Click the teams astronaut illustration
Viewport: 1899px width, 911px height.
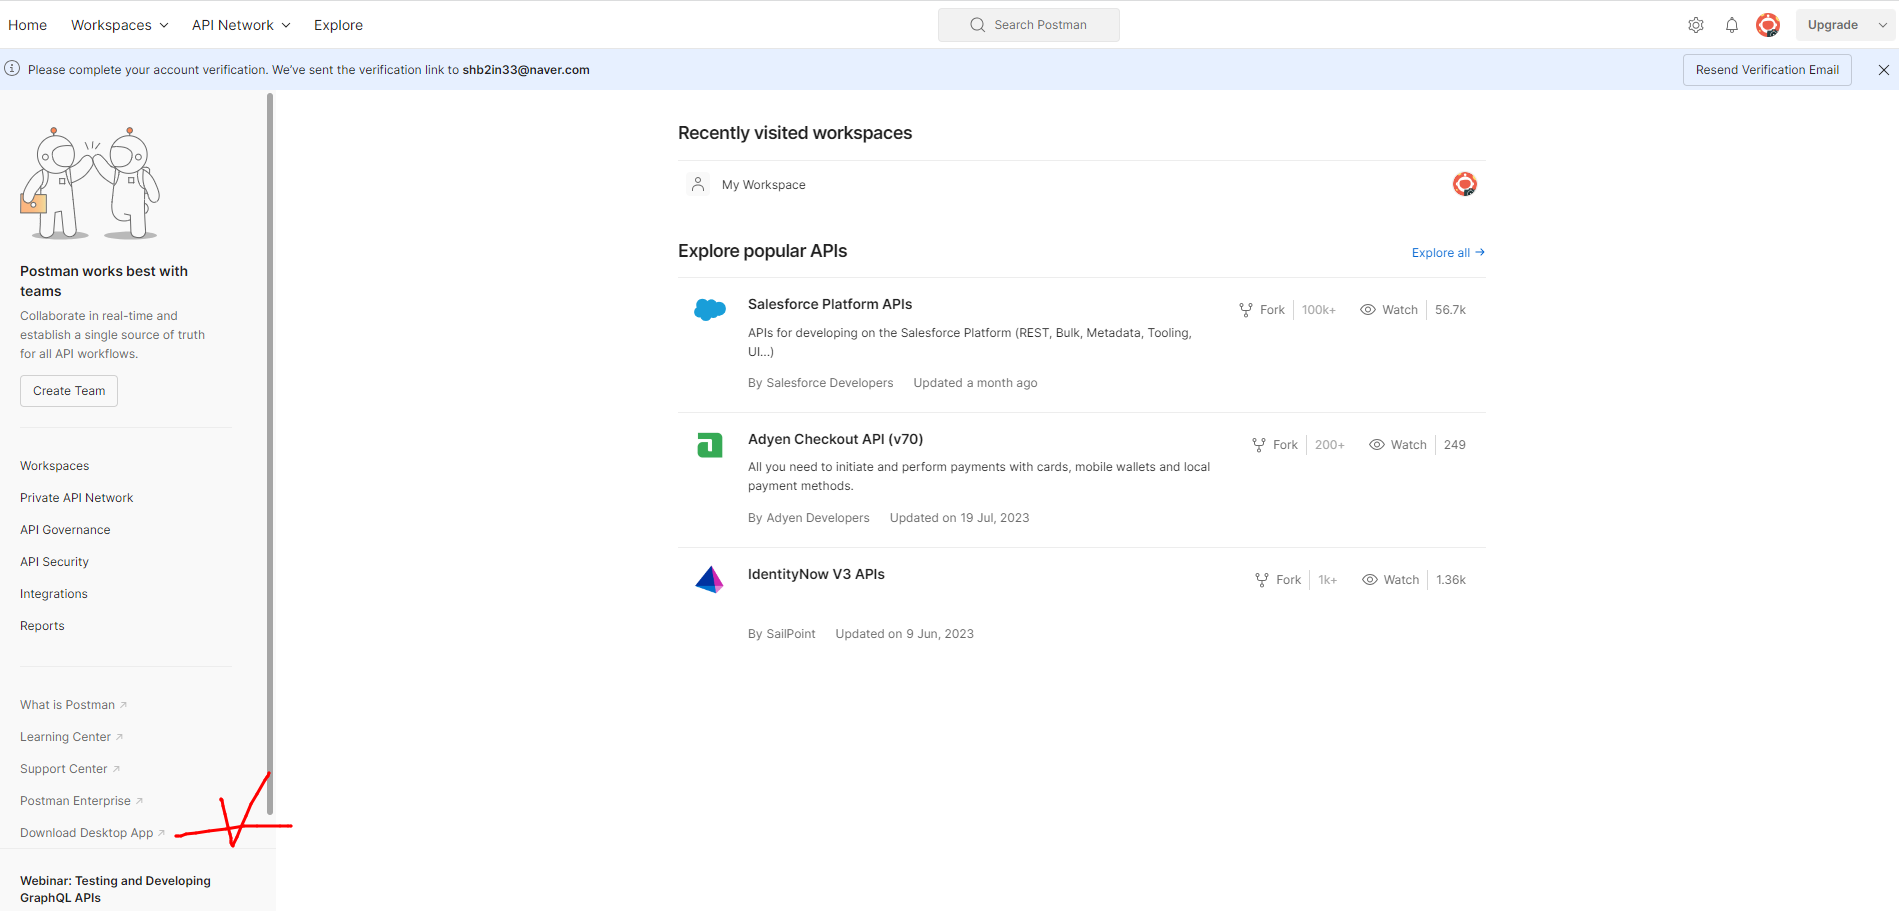pyautogui.click(x=90, y=183)
